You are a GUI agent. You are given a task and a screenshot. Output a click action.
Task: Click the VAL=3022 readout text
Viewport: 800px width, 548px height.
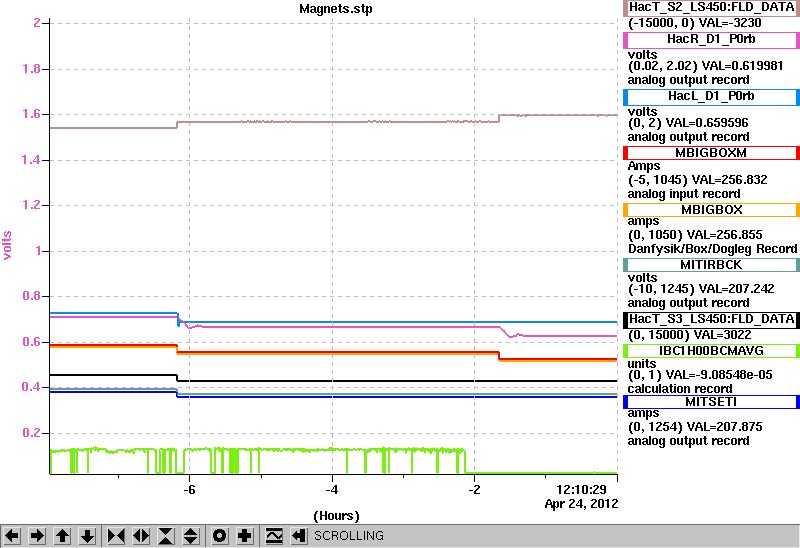pos(721,335)
